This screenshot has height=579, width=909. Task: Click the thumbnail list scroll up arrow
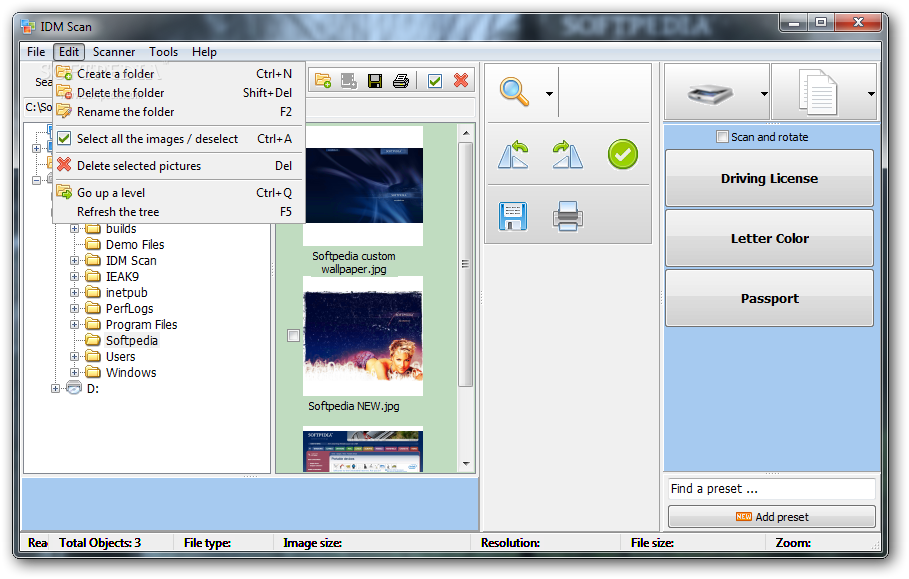(x=466, y=133)
